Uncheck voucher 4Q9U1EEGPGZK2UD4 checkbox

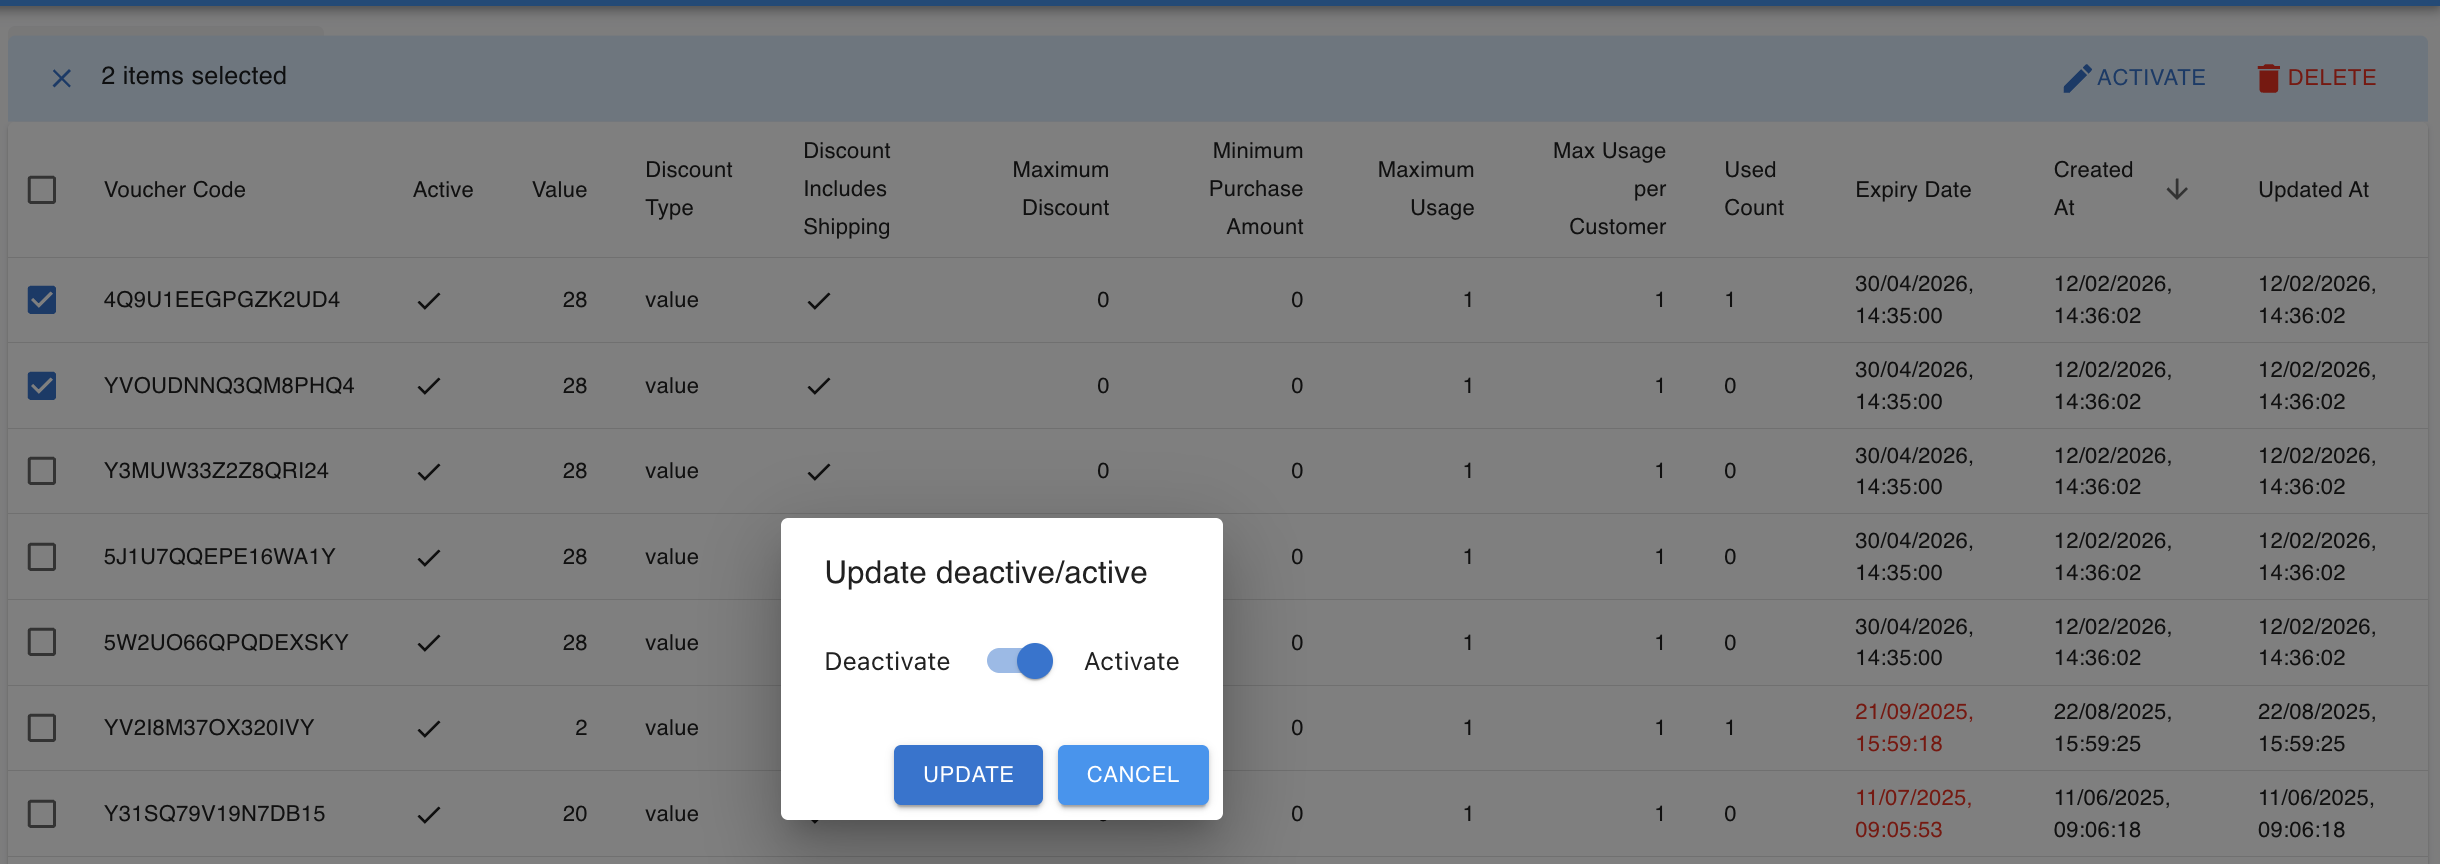point(42,300)
